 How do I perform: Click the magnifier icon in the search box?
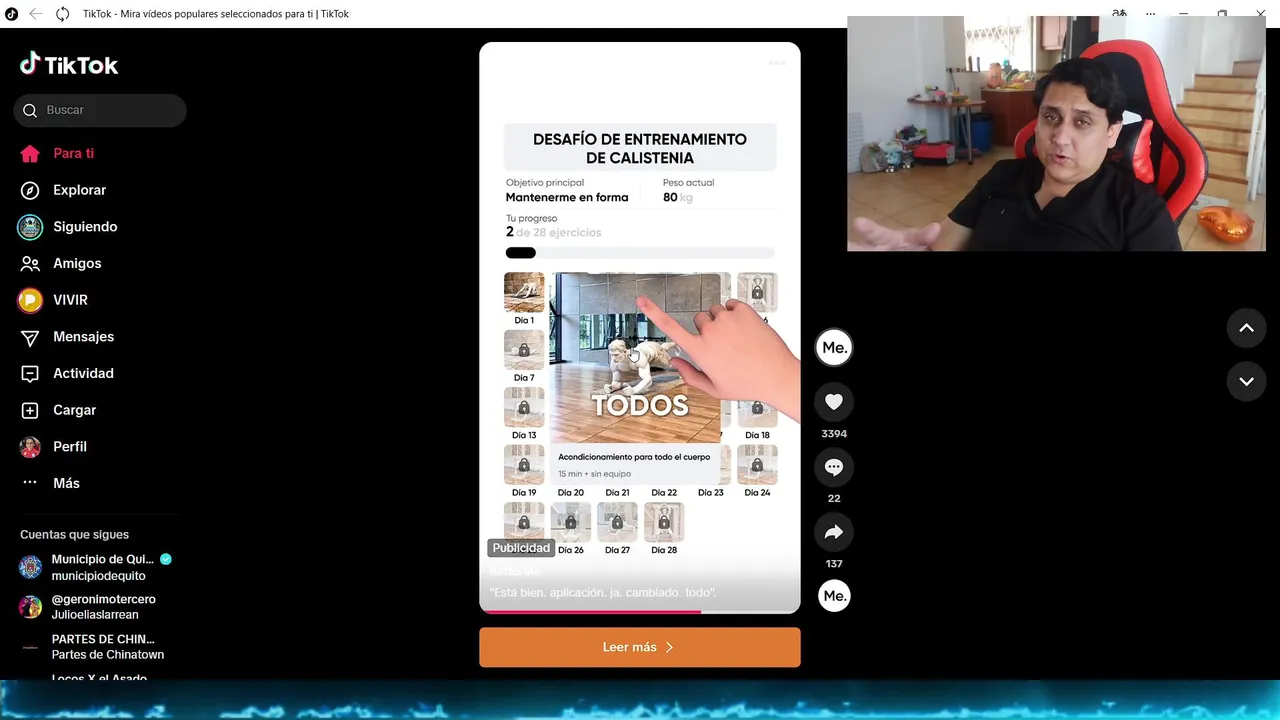pyautogui.click(x=30, y=110)
